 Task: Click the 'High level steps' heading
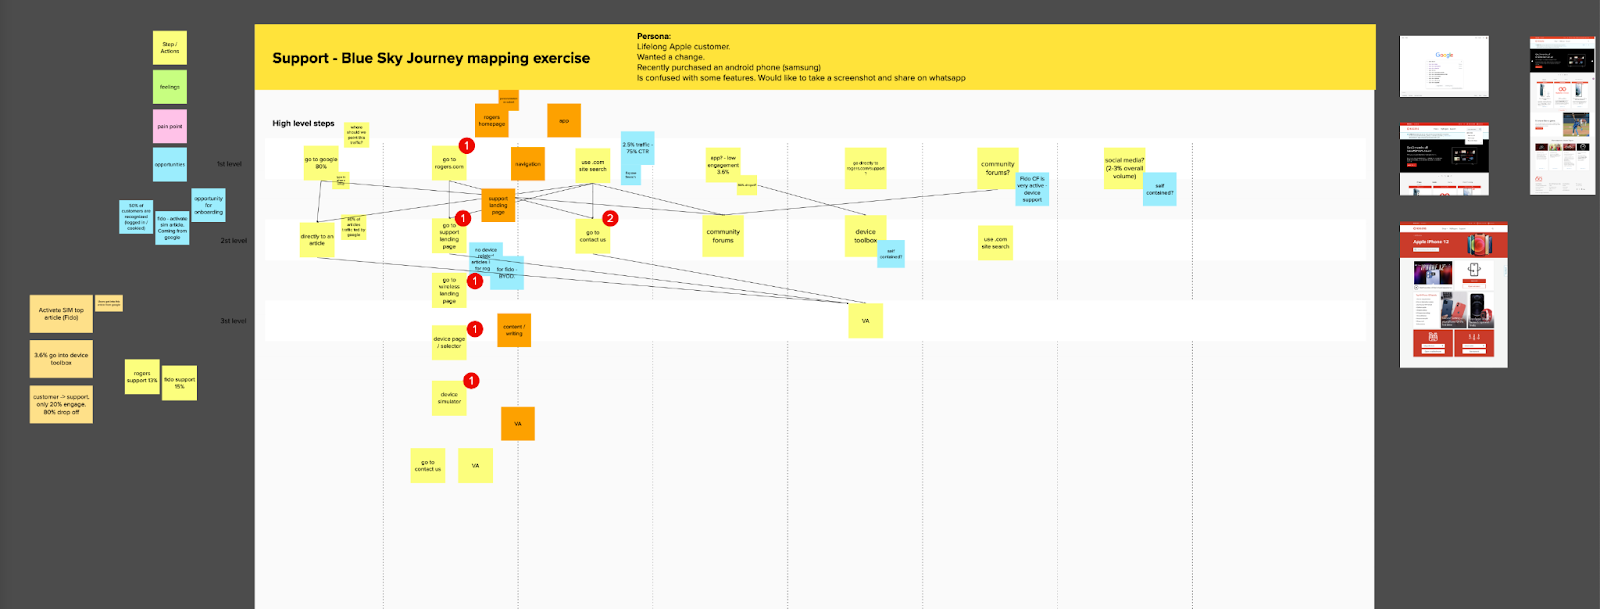[303, 124]
